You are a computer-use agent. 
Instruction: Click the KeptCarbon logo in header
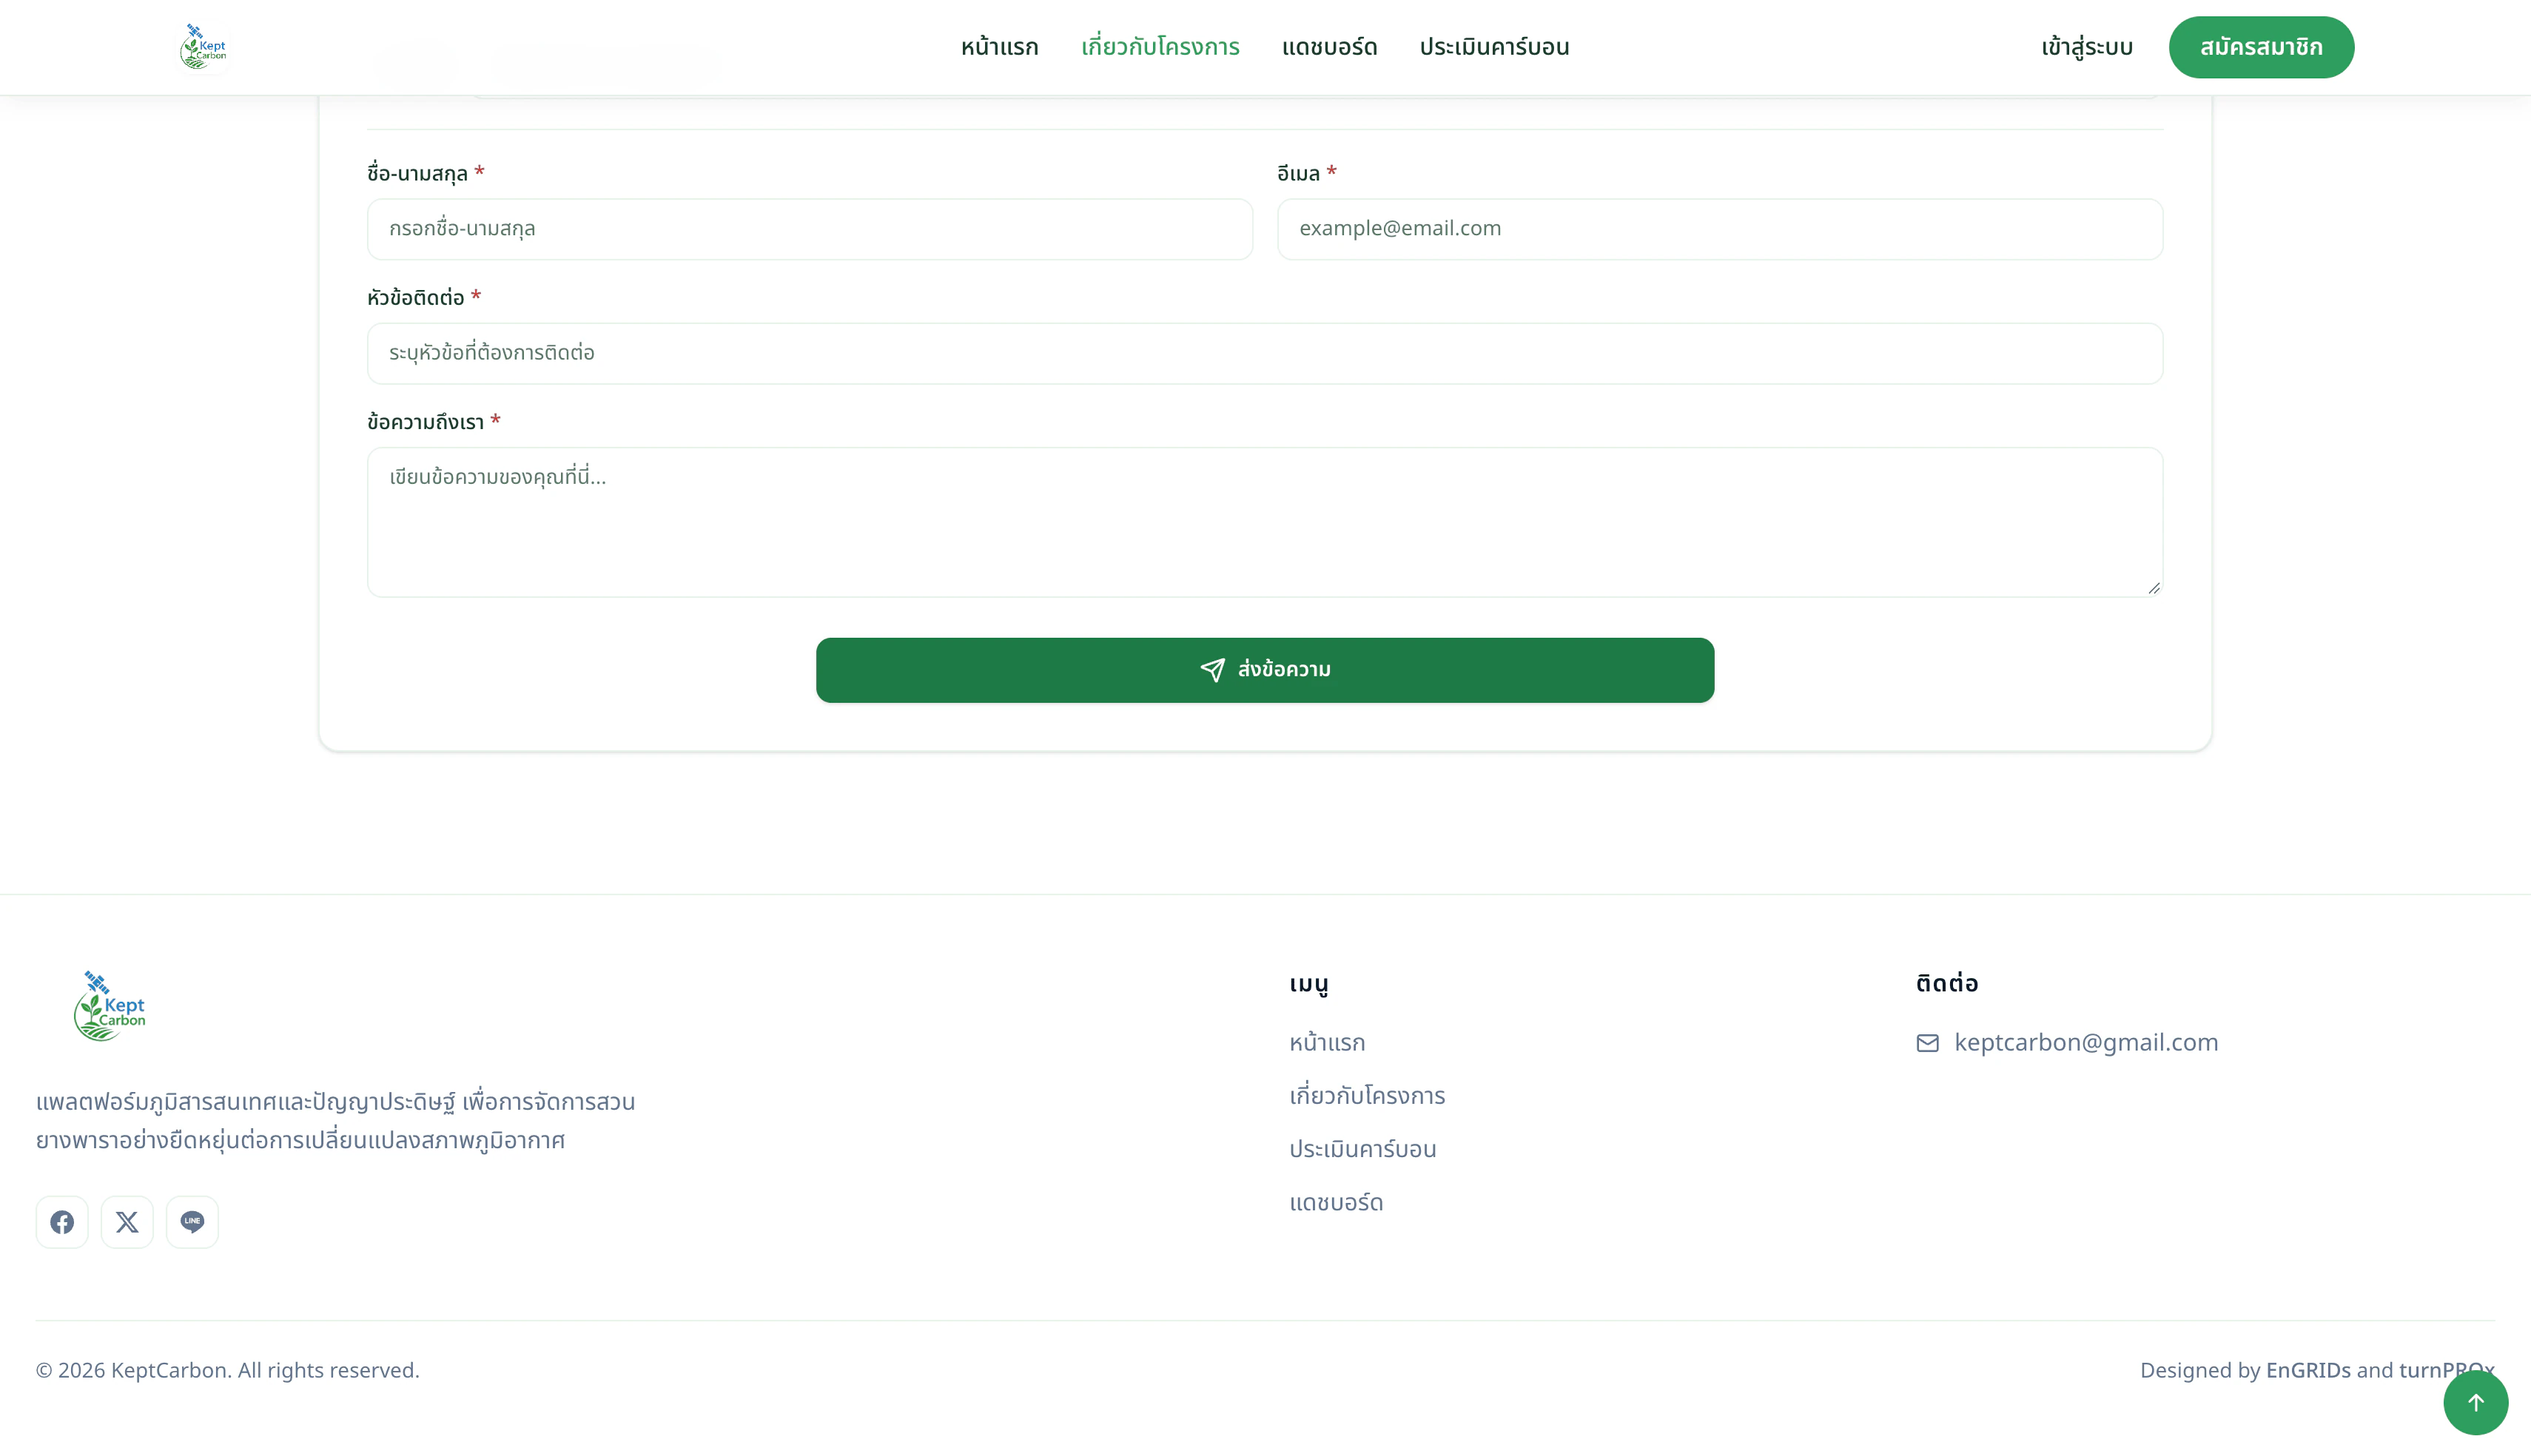point(203,47)
